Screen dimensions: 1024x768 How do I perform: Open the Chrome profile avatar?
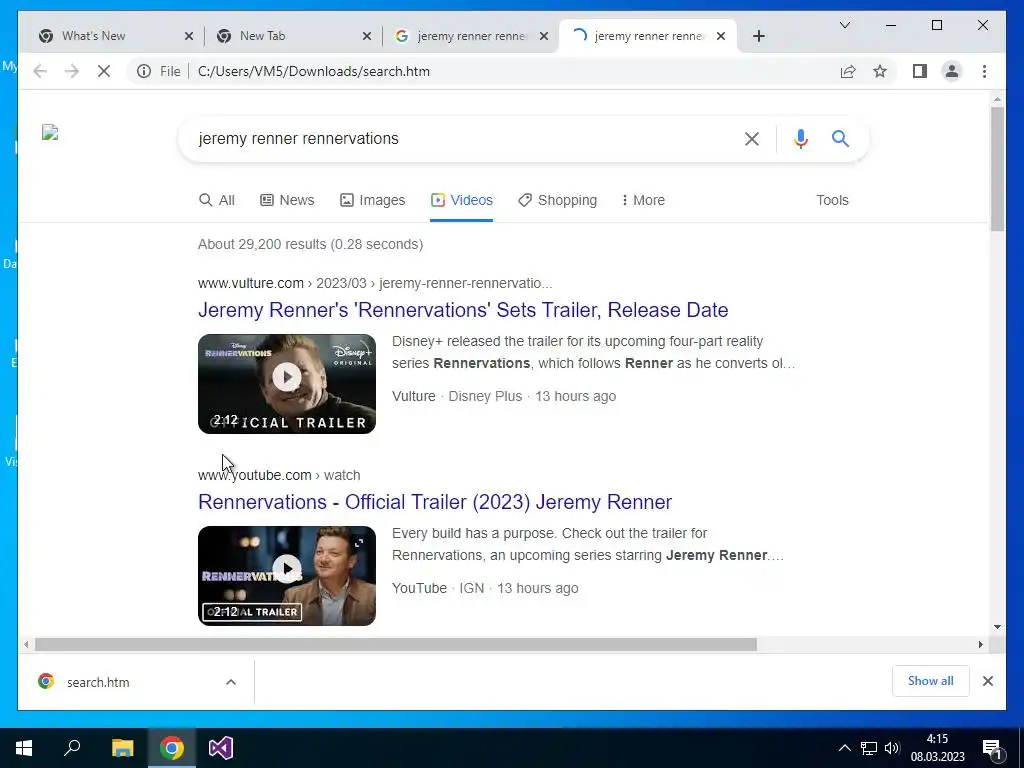click(x=952, y=71)
